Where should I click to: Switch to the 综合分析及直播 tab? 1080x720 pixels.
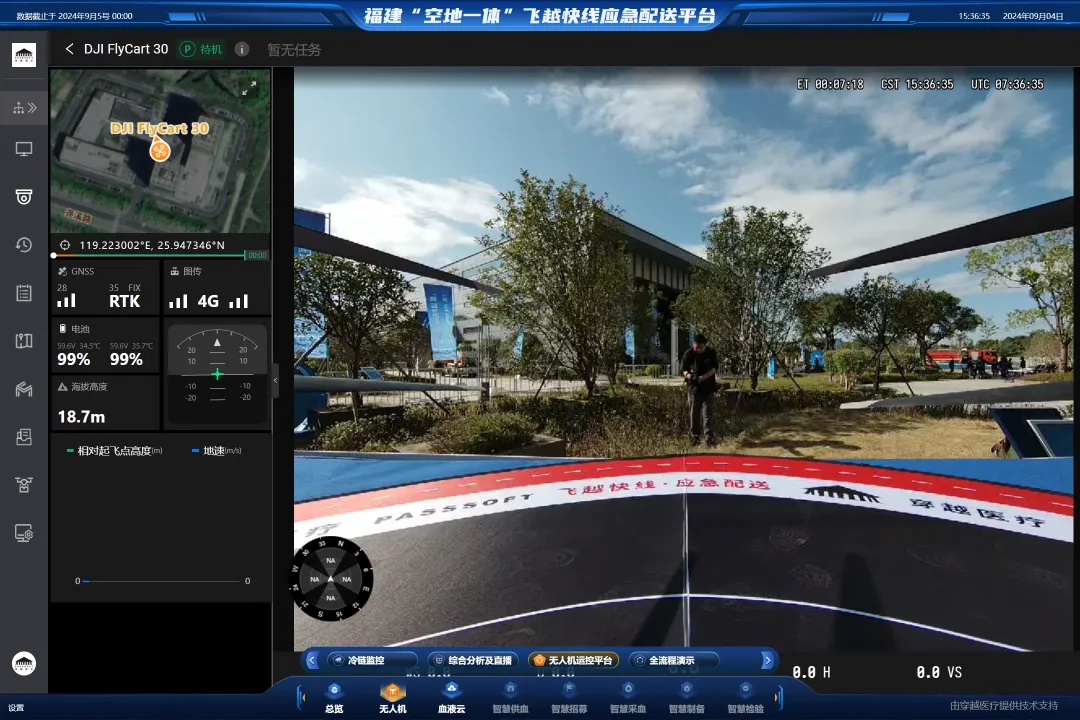pyautogui.click(x=472, y=660)
